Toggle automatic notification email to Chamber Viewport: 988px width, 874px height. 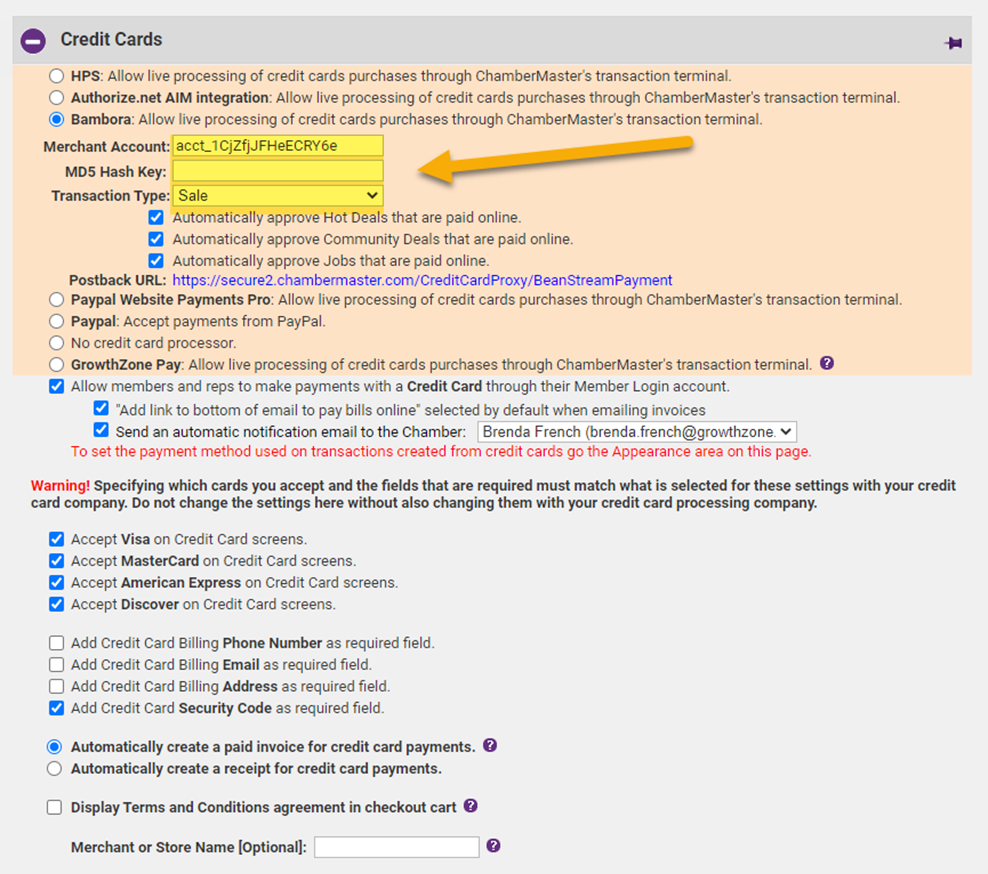(x=101, y=430)
